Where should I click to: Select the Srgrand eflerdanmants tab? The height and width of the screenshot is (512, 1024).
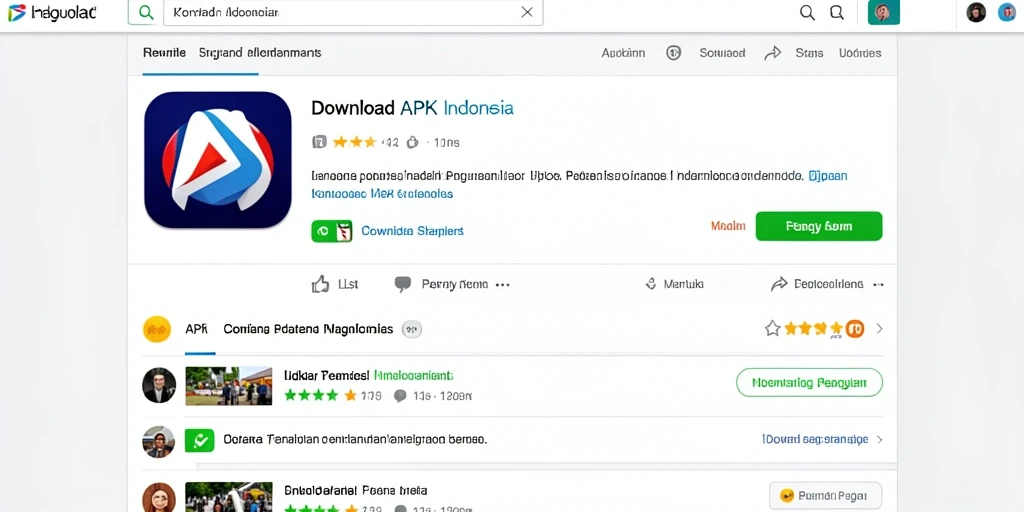(260, 53)
